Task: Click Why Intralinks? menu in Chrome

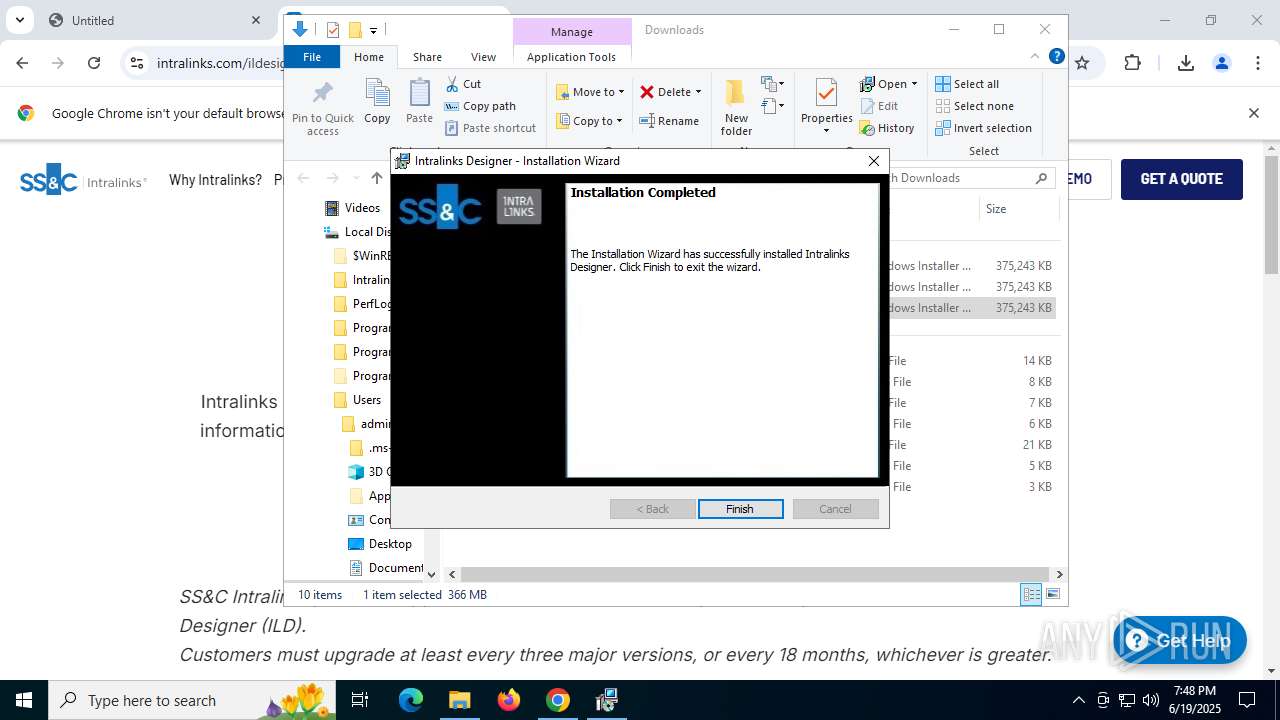Action: click(215, 180)
